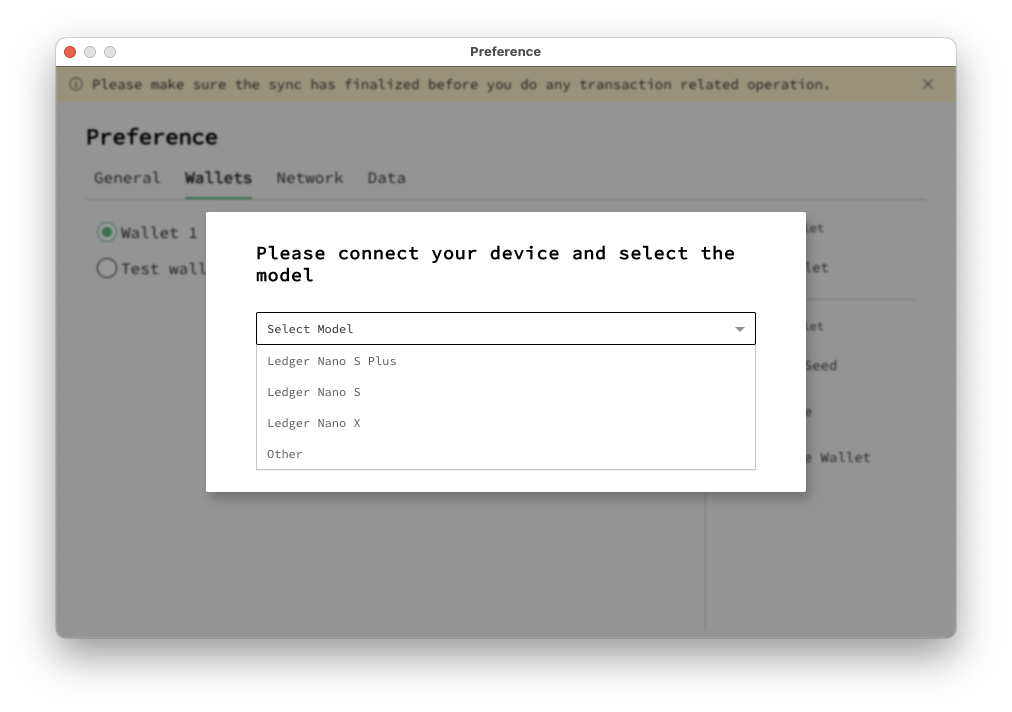Screen dimensions: 1012x712
Task: Open the Wallets tab
Action: coord(218,178)
